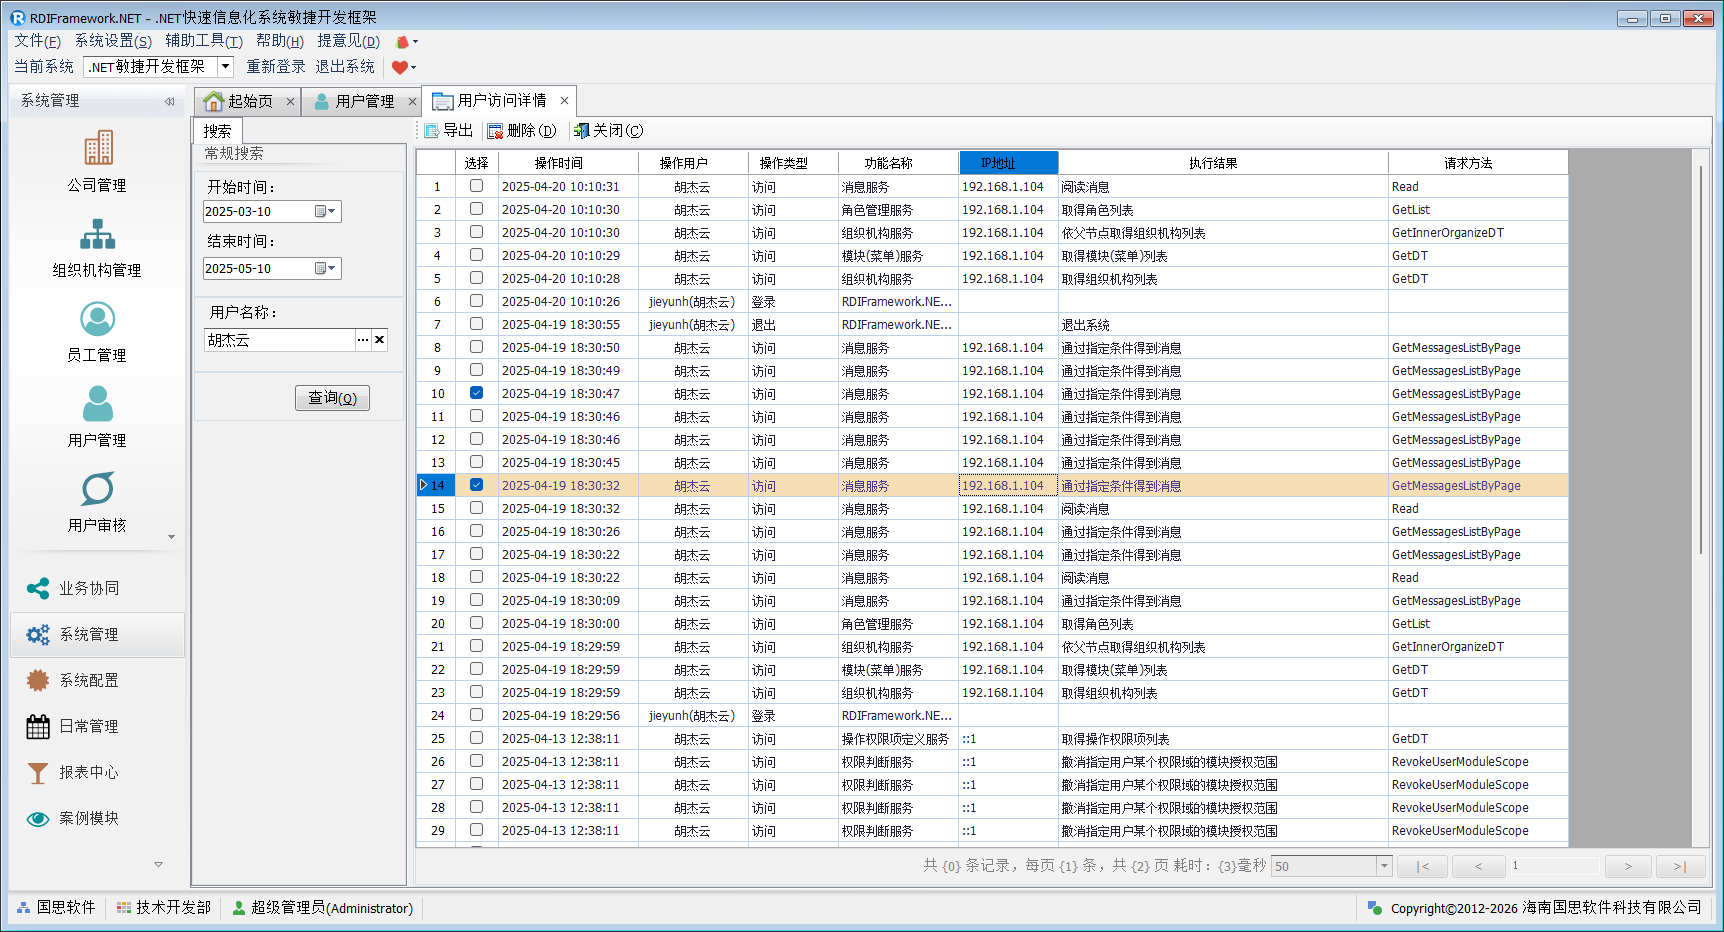Open 用户审核 icon in sidebar
Viewport: 1724px width, 932px height.
tap(98, 489)
